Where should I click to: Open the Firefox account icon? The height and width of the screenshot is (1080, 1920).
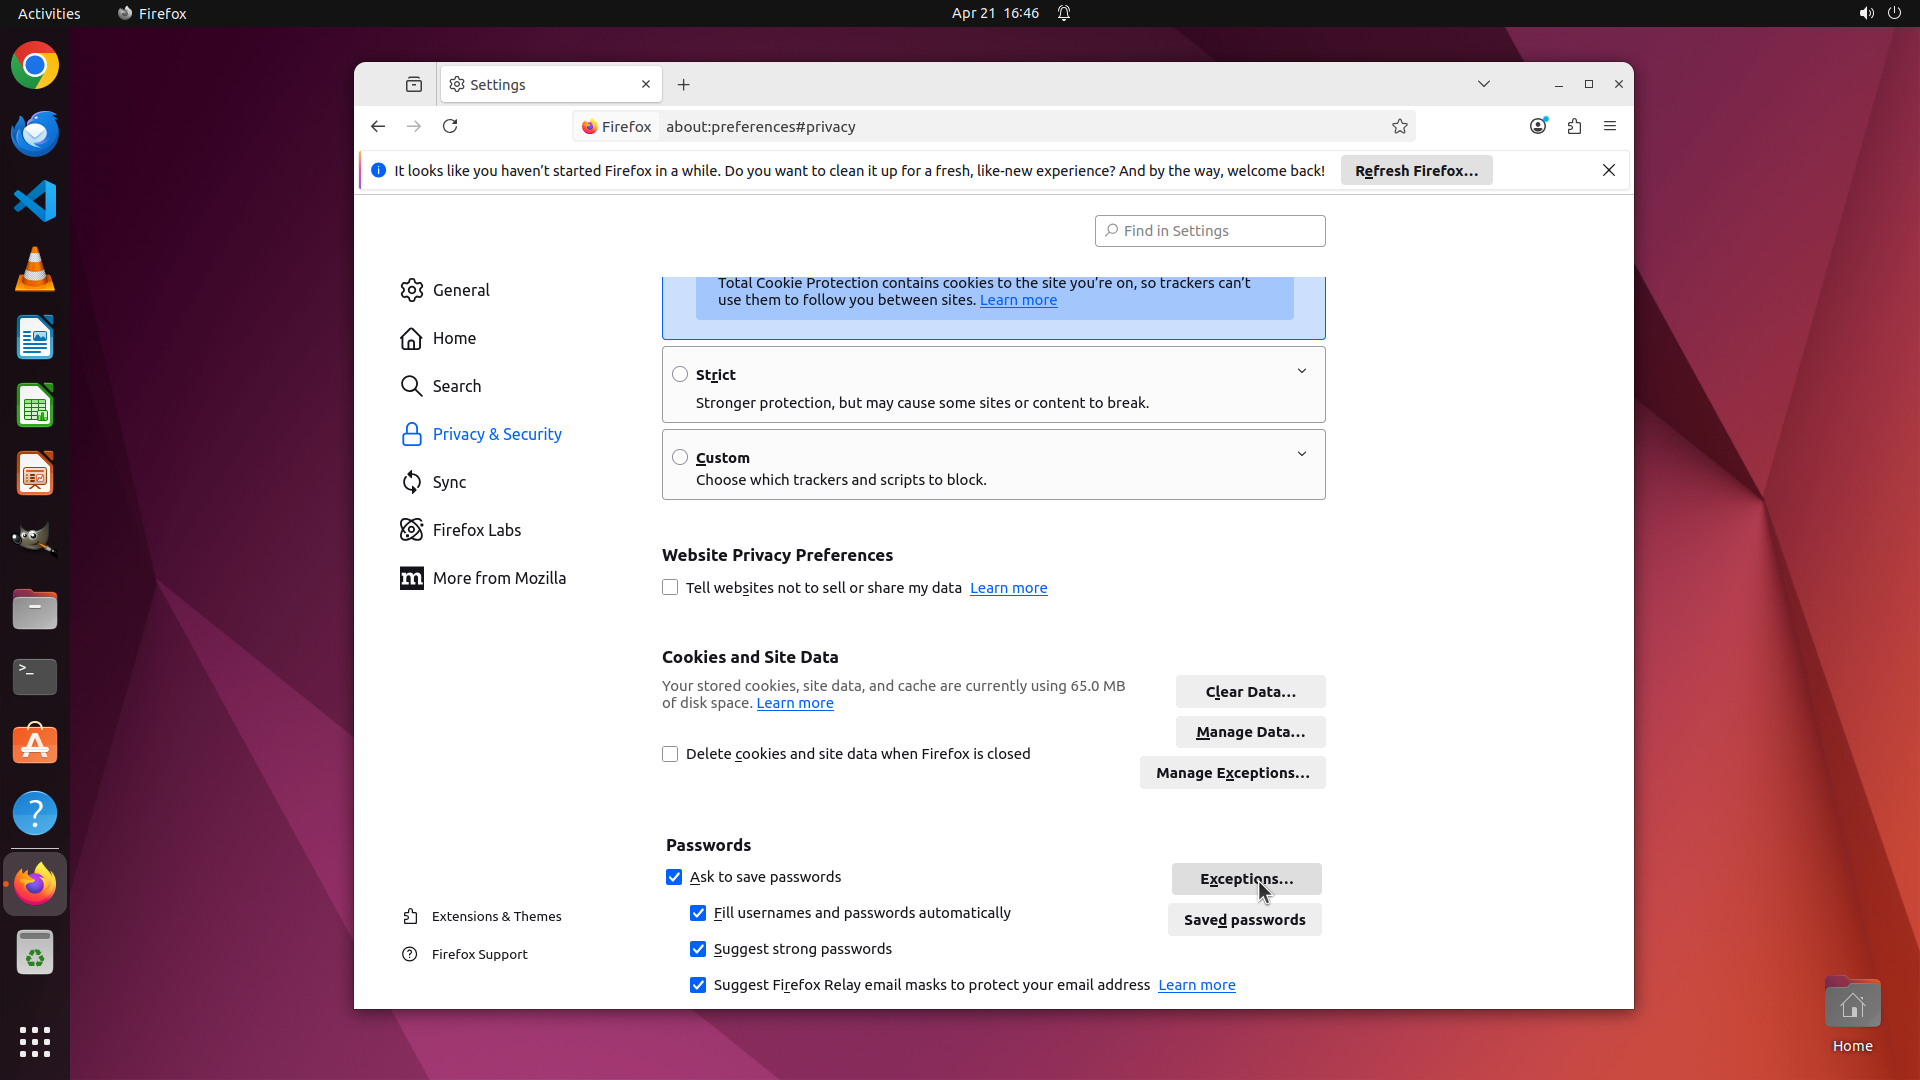1538,126
